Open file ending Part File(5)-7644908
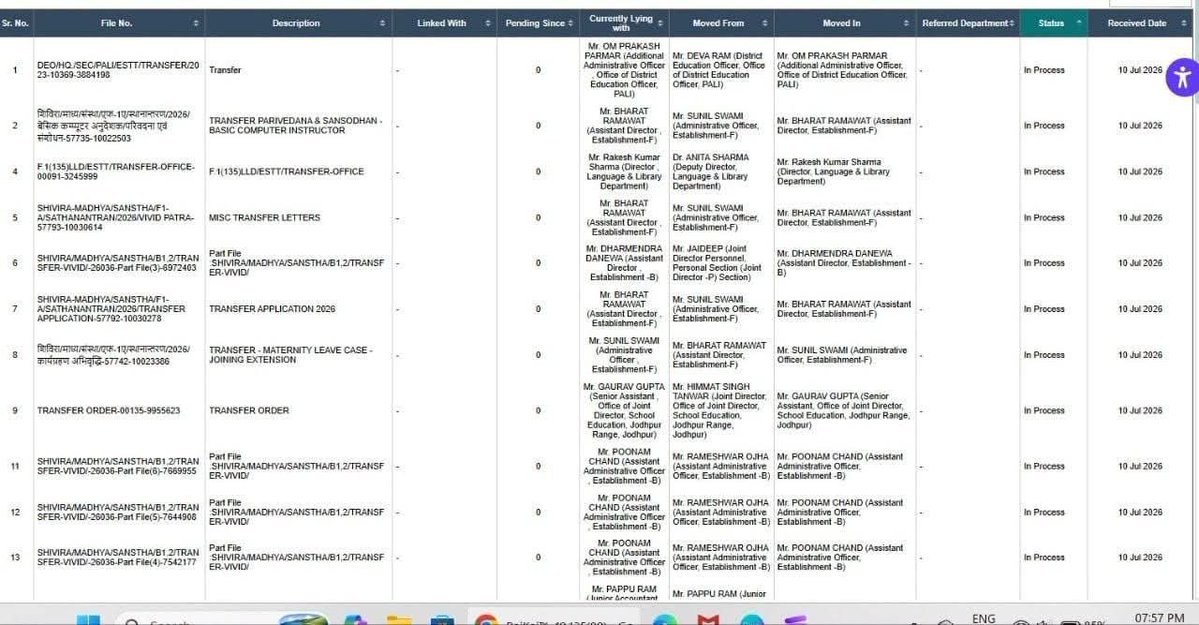Screen dimensions: 1199x625 (x=118, y=513)
